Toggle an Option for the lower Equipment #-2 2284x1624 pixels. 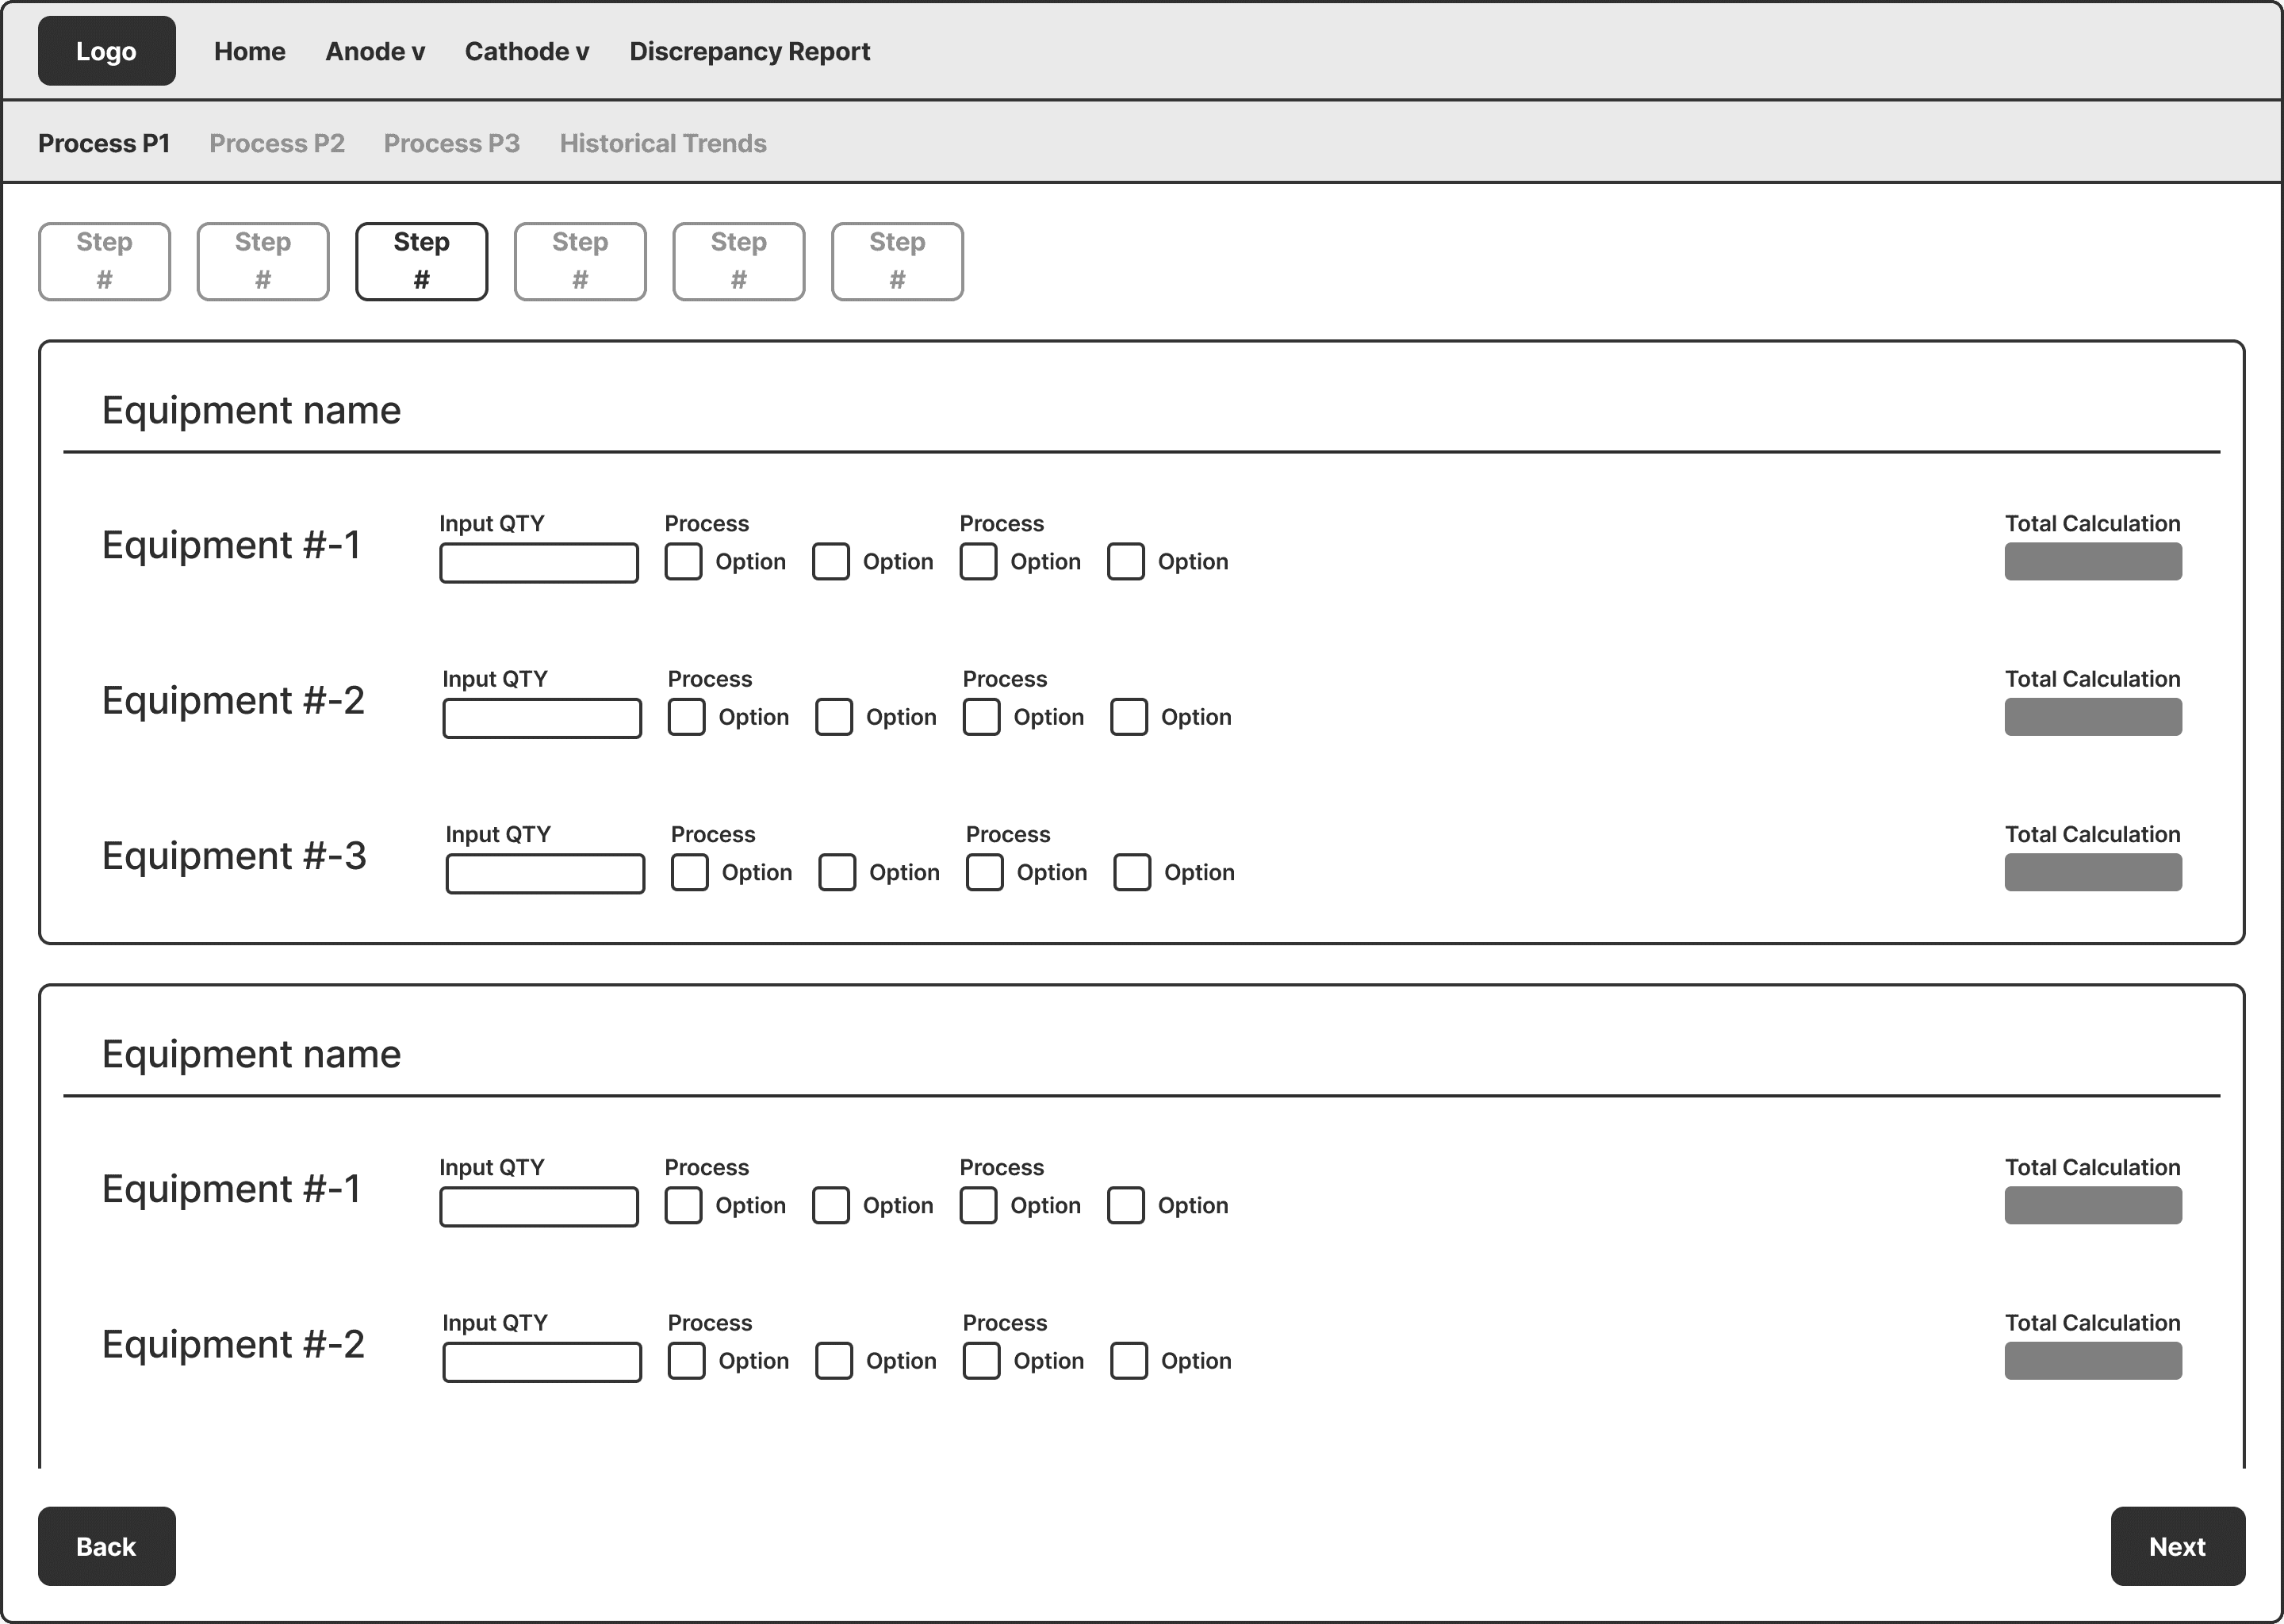pyautogui.click(x=686, y=1361)
